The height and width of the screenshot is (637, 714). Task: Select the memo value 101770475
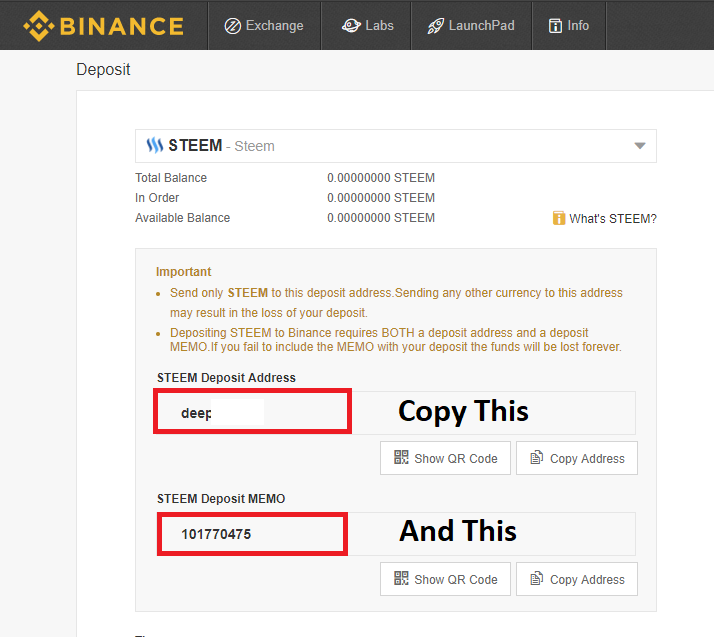(x=216, y=534)
